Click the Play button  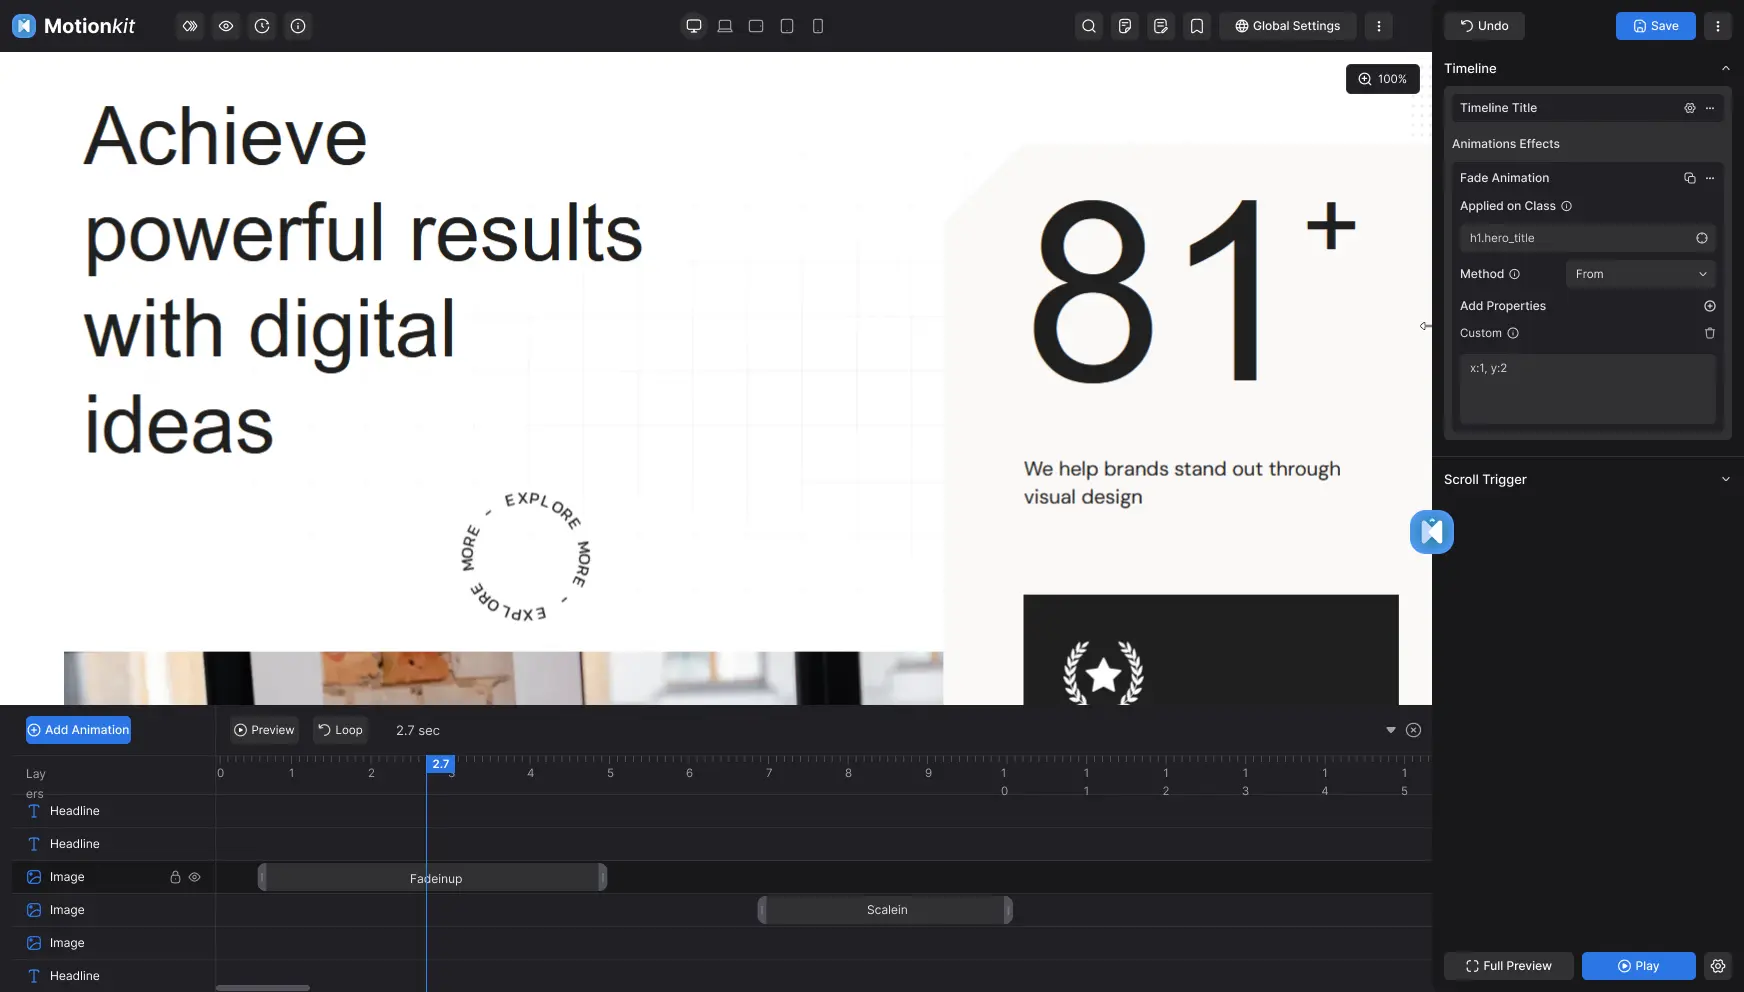(x=1639, y=966)
